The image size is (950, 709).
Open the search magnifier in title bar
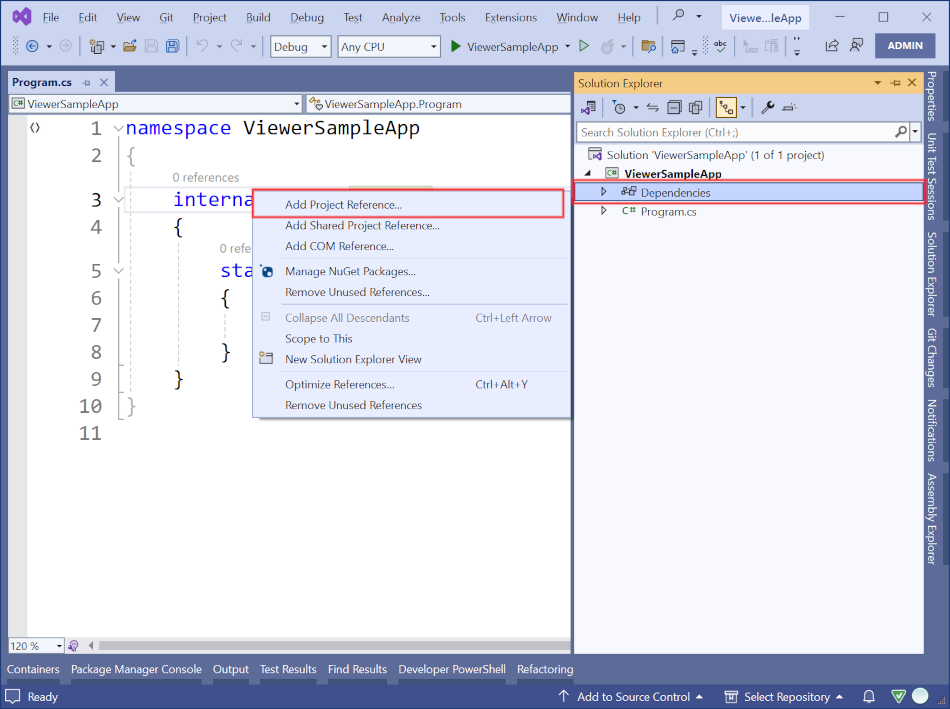coord(679,15)
